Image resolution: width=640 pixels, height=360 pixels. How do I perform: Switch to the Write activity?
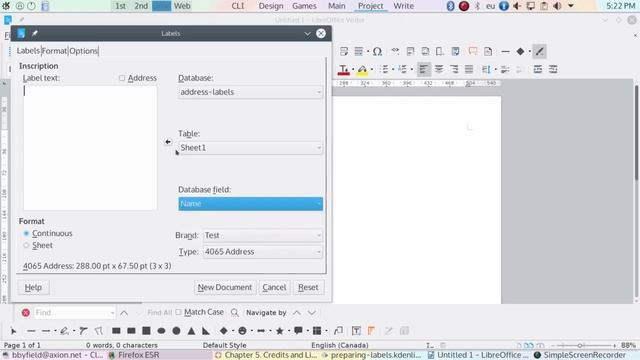click(404, 6)
